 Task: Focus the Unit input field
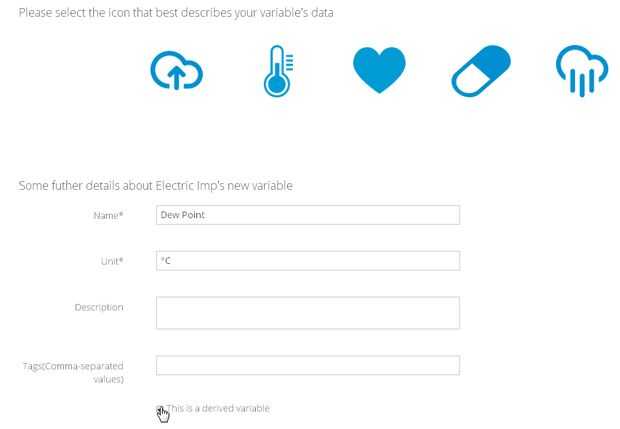(x=307, y=261)
